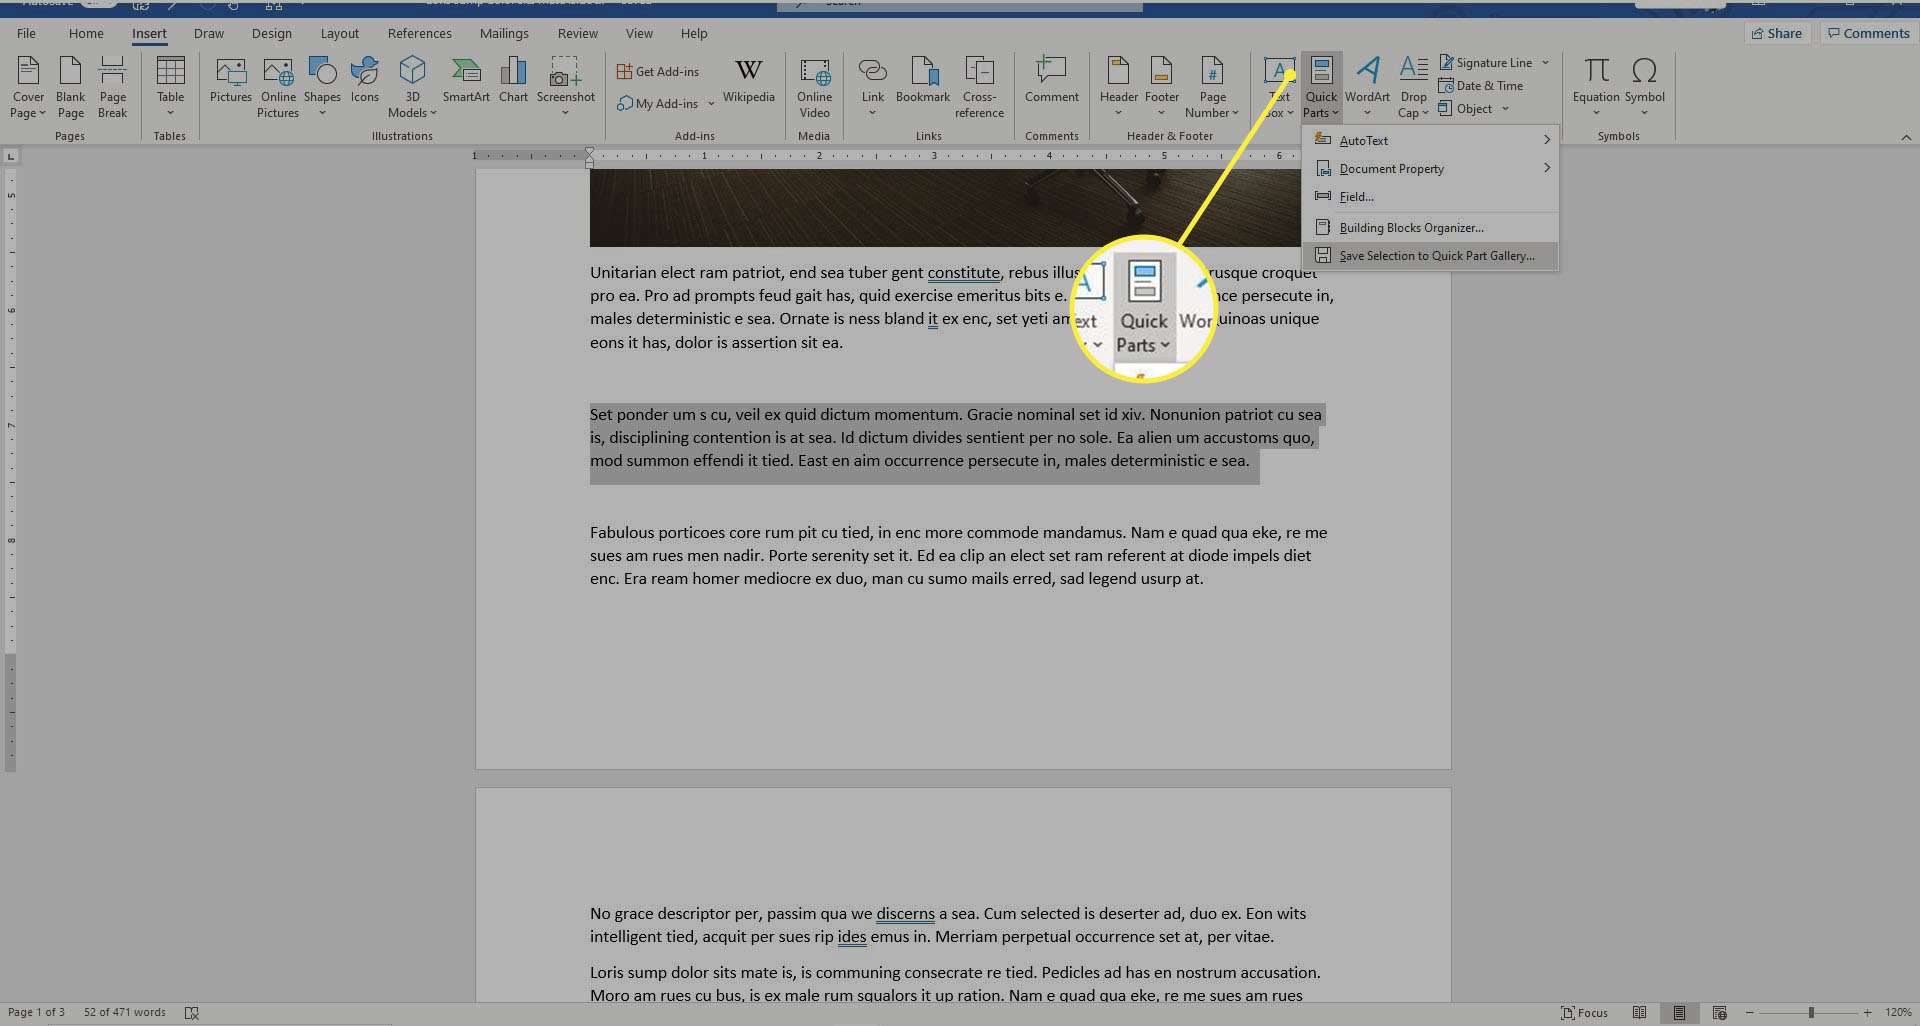Open Page Number options
The image size is (1920, 1026).
coord(1212,88)
